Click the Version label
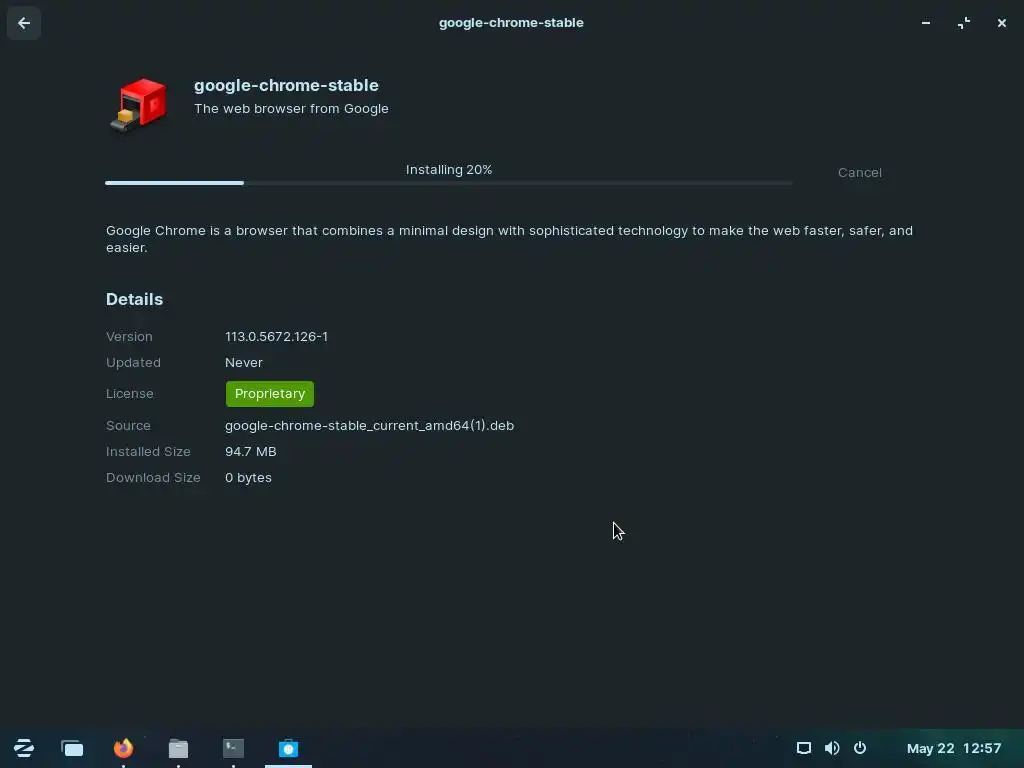 tap(129, 336)
